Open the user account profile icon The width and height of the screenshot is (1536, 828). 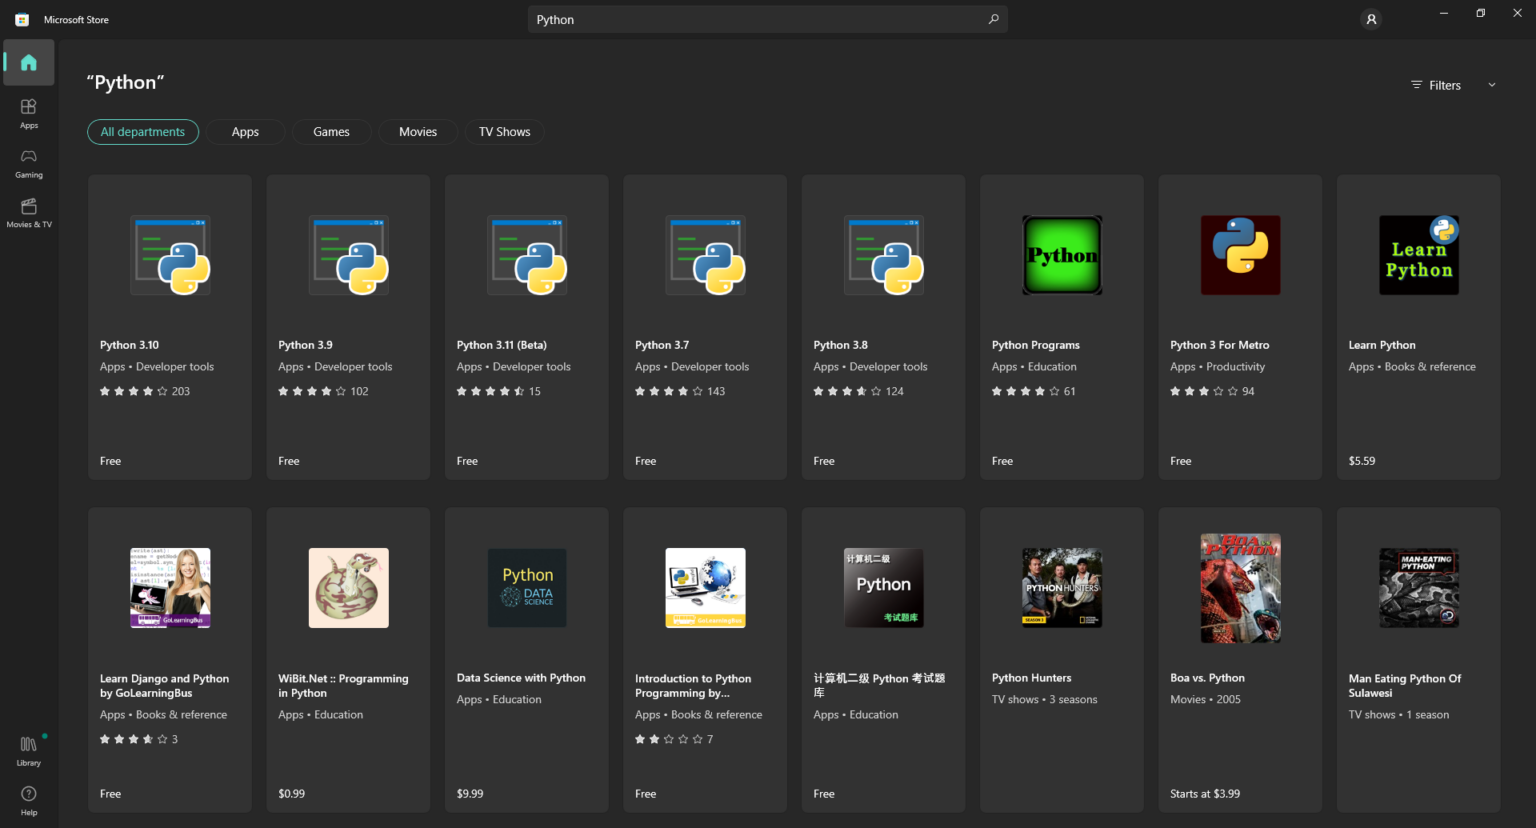(1371, 19)
